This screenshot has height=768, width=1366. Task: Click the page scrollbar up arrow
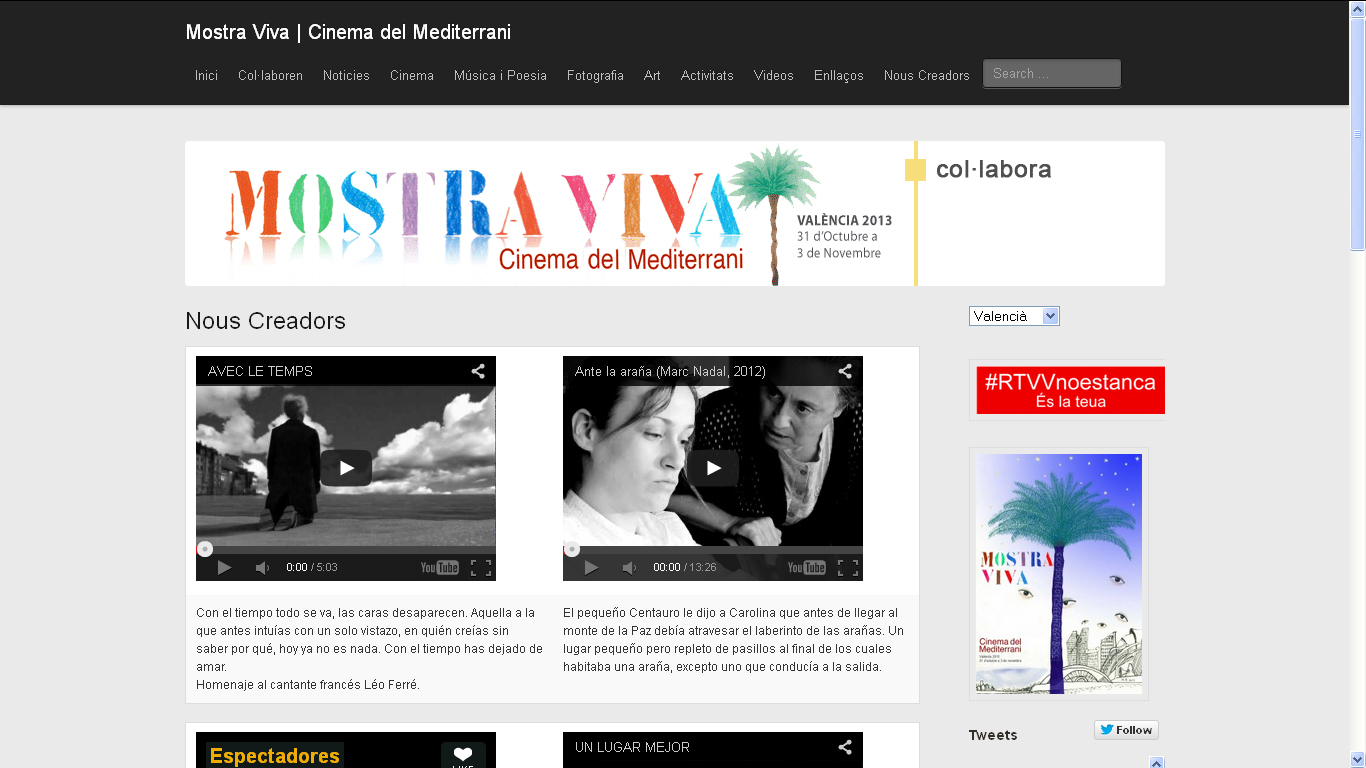pyautogui.click(x=1358, y=8)
